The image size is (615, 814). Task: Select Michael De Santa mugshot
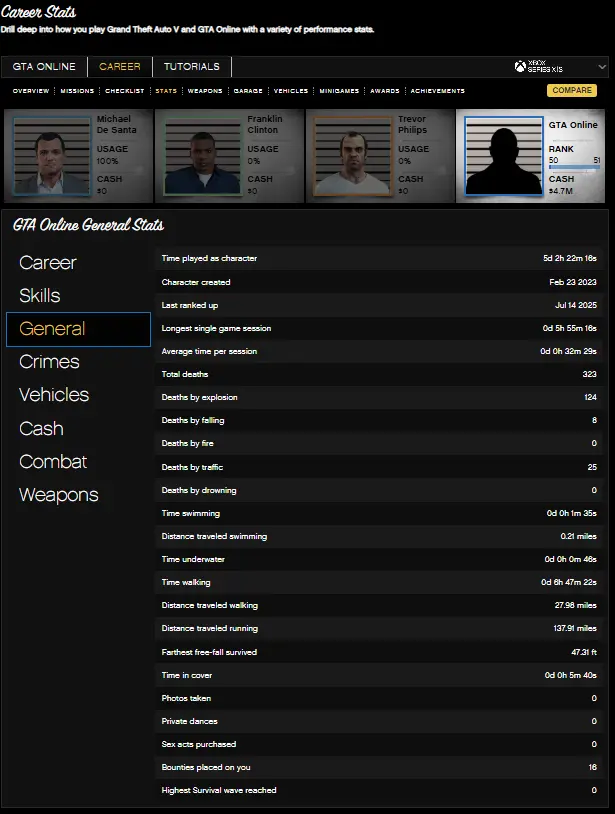(52, 156)
